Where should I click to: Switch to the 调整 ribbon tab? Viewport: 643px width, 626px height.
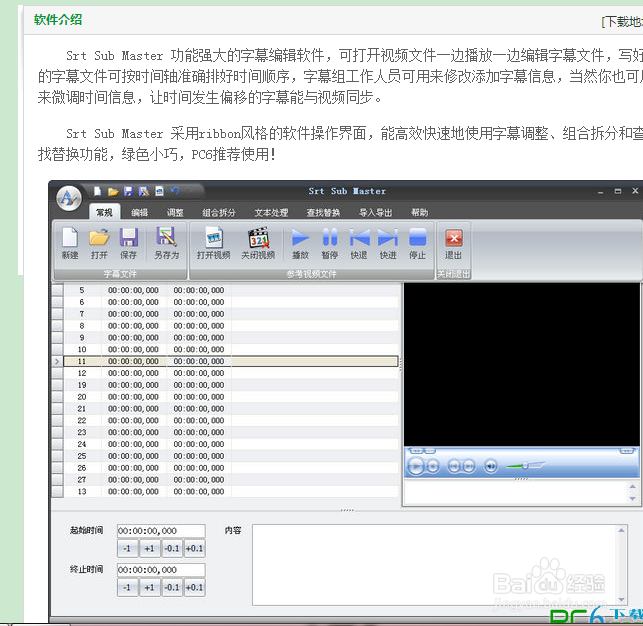pos(175,212)
